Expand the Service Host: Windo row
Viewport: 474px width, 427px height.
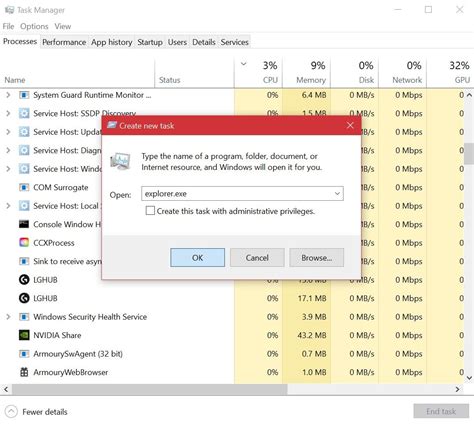8,169
